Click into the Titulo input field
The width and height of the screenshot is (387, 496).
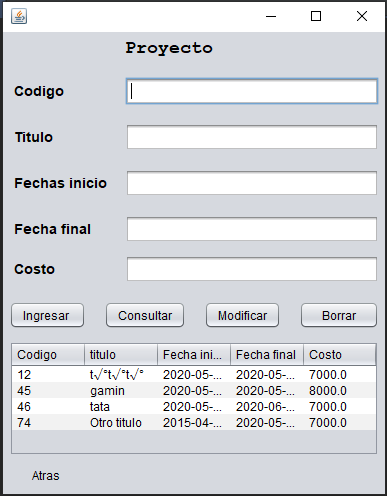tap(252, 137)
